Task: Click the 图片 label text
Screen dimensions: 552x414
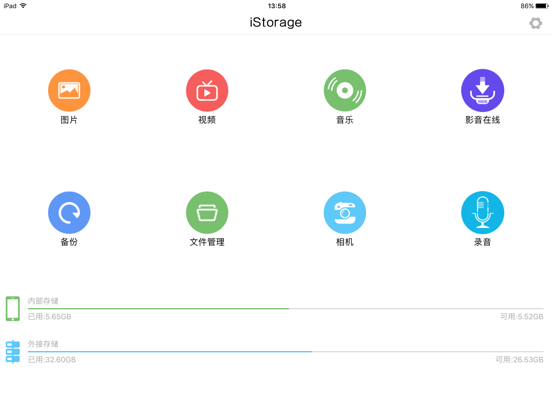Action: point(69,120)
